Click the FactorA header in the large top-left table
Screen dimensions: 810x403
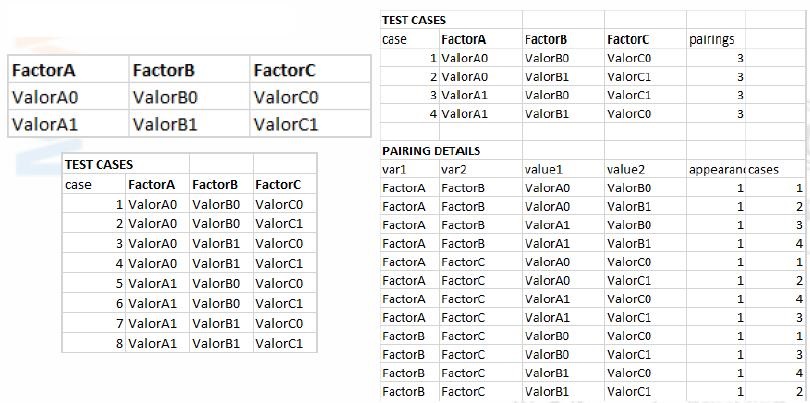43,71
